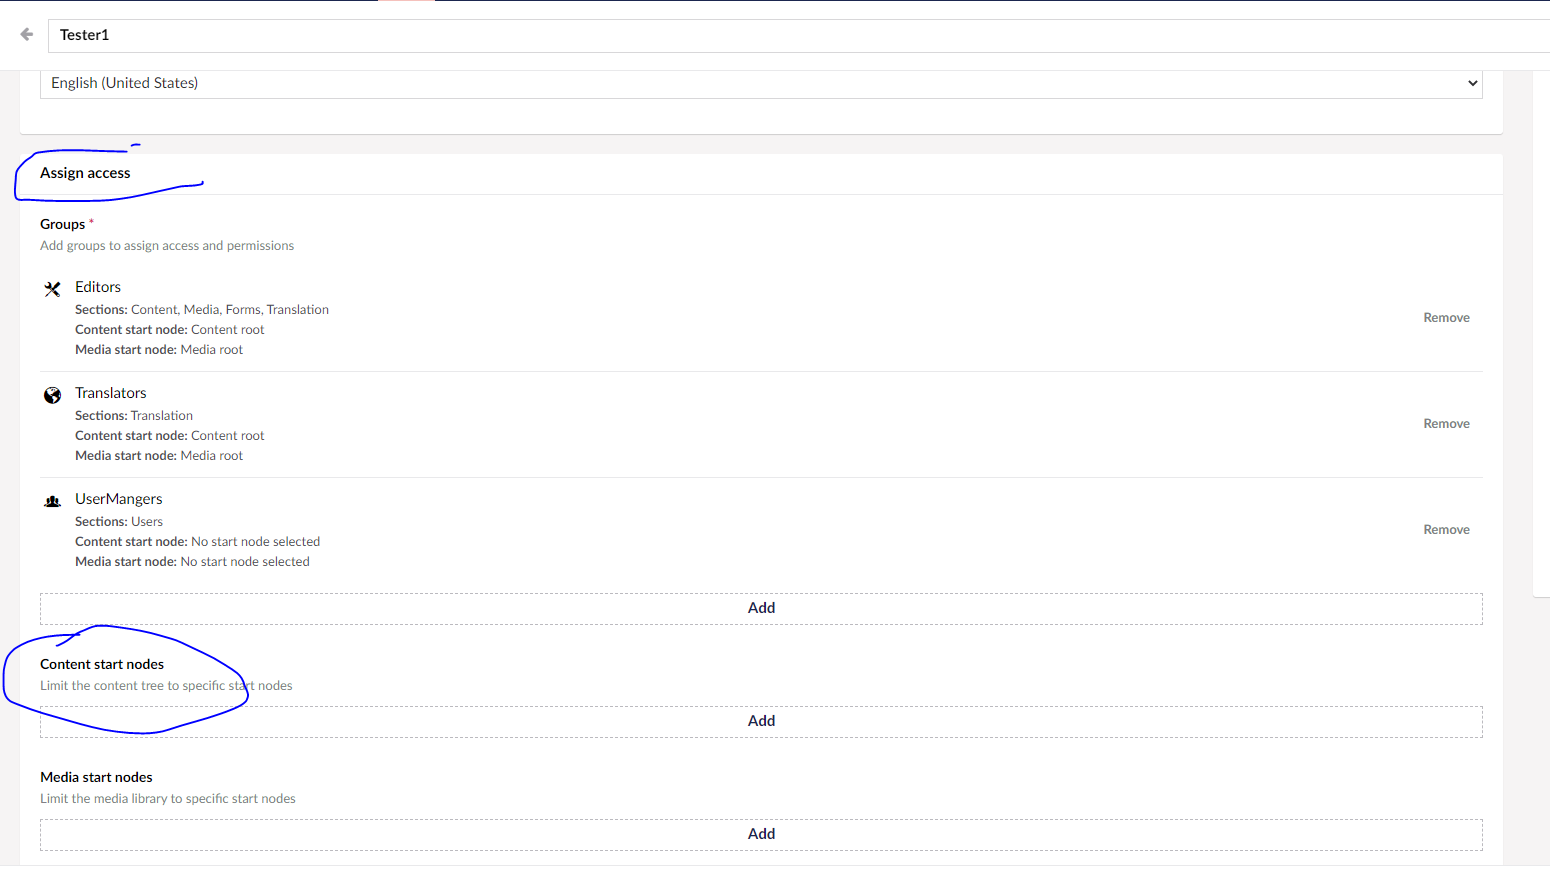
Task: Add a media start node
Action: coord(761,834)
